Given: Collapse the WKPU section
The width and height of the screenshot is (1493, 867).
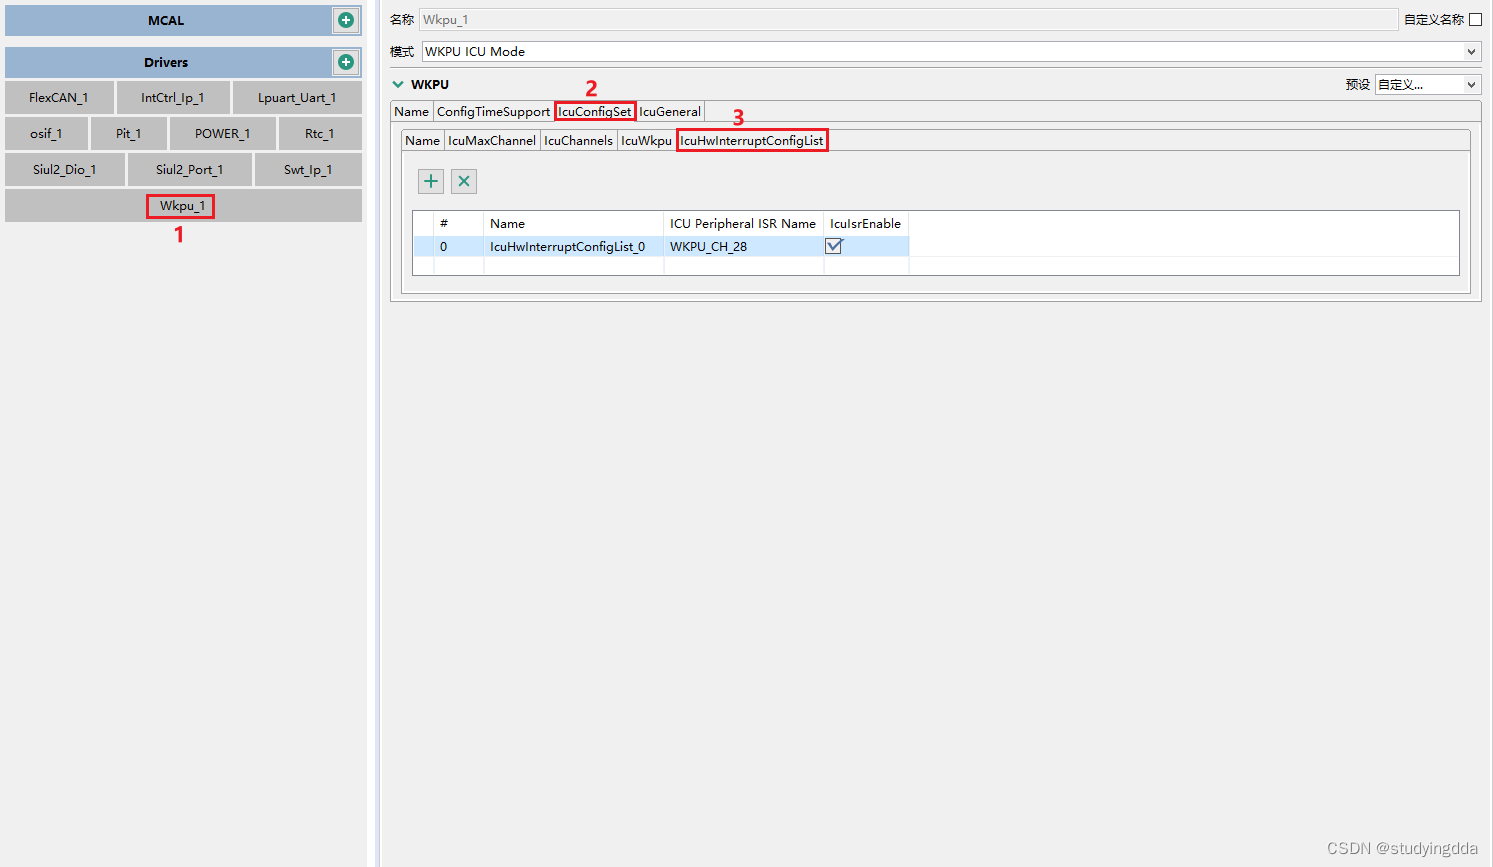Looking at the screenshot, I should (398, 84).
